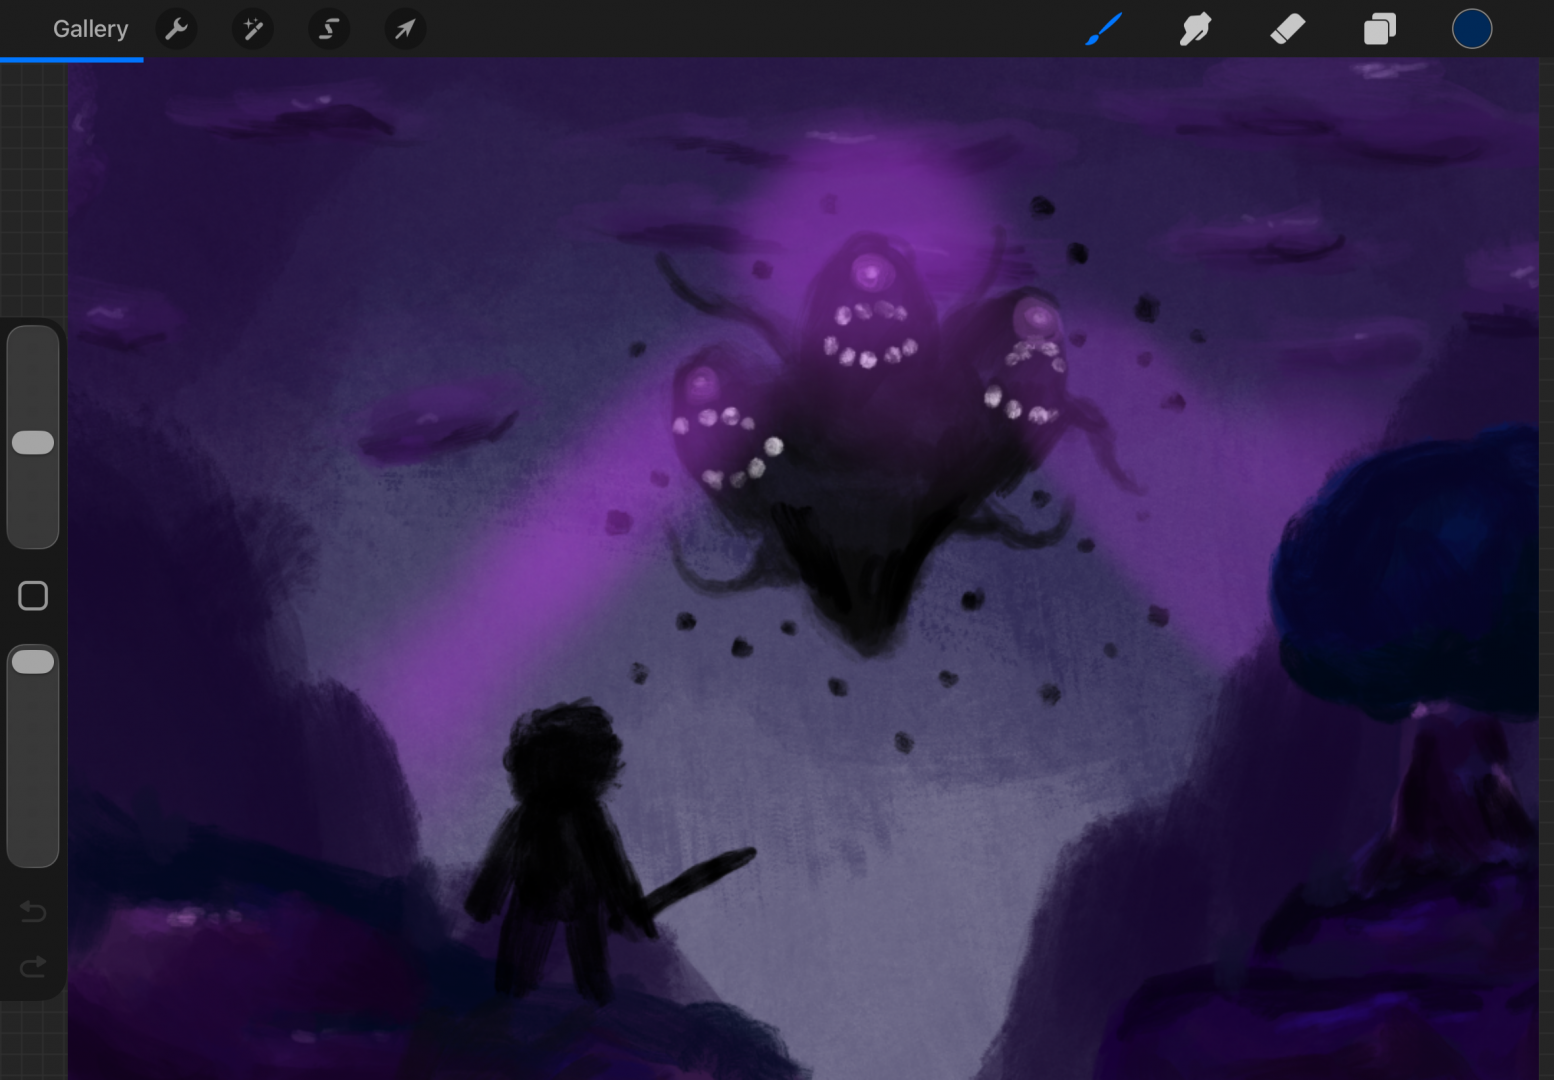
Task: Tap the Redo arrow in sidebar
Action: tap(33, 967)
